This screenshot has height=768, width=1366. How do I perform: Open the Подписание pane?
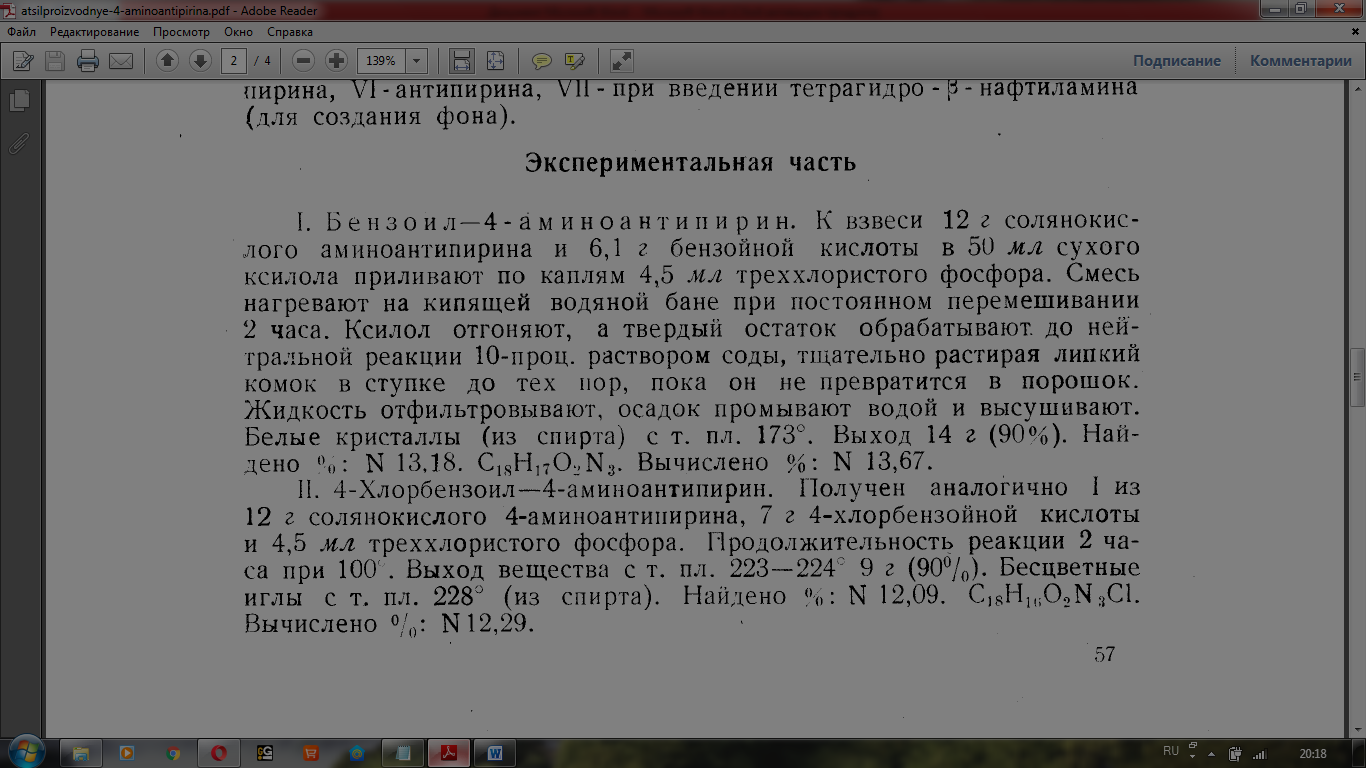point(1176,61)
